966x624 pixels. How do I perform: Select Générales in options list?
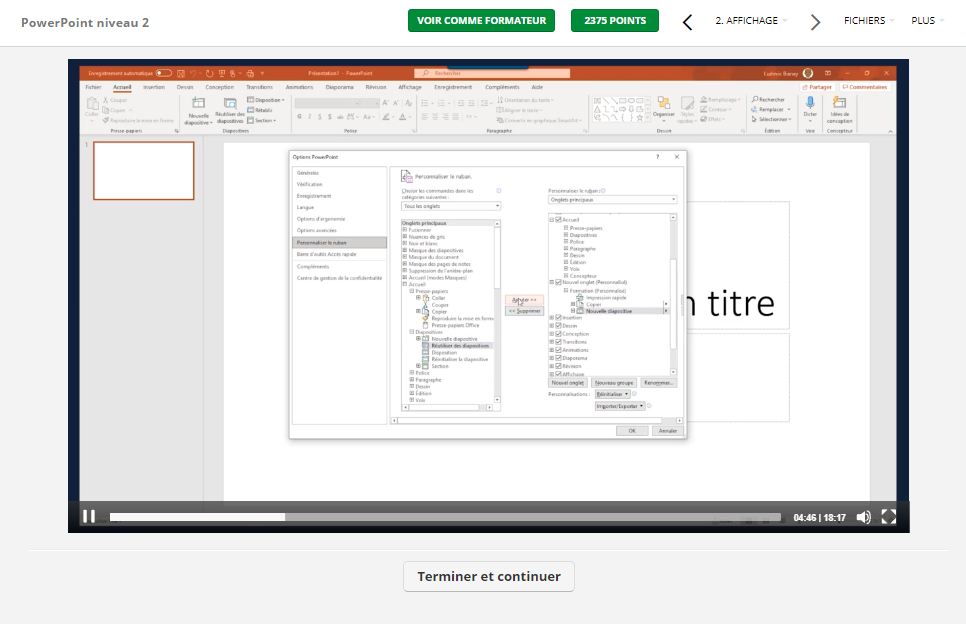(x=308, y=173)
